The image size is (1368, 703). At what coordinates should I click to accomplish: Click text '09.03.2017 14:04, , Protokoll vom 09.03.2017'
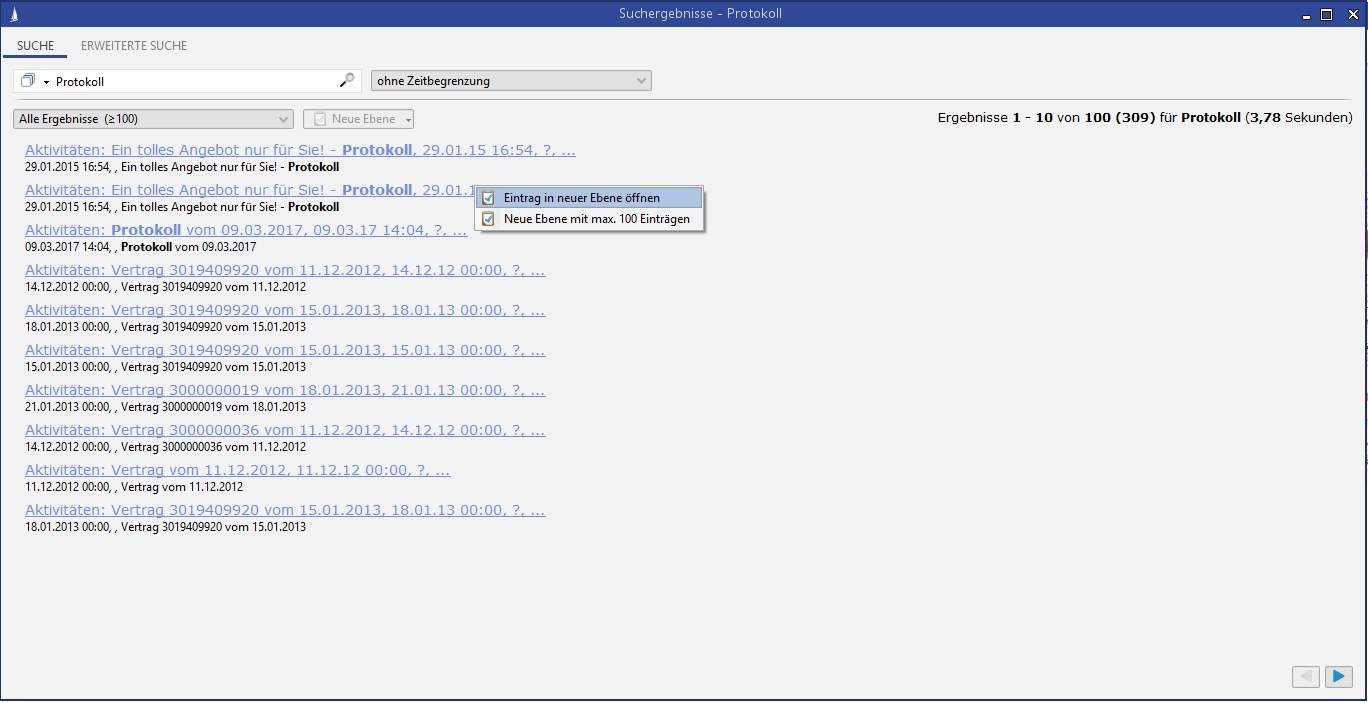pos(141,247)
